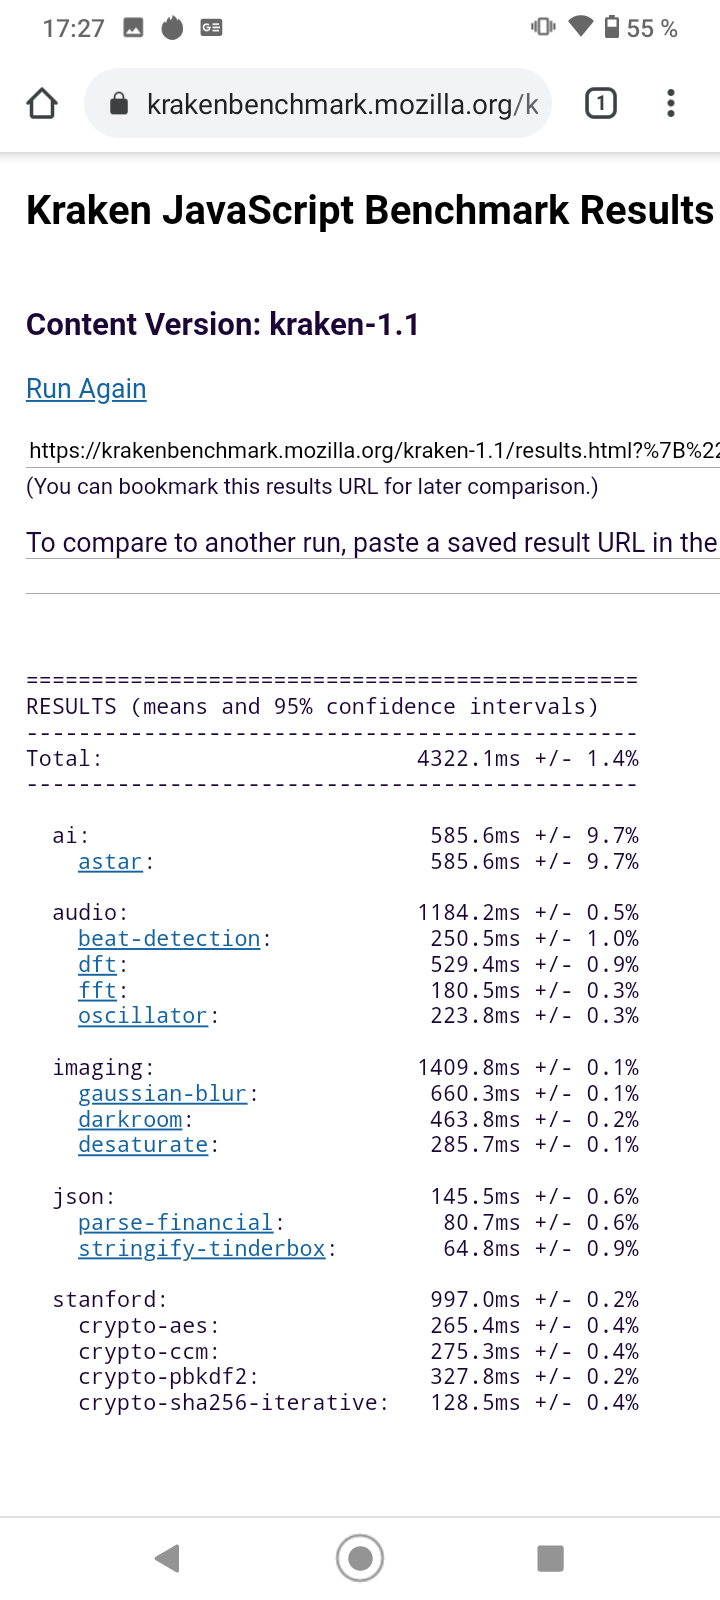Click the Run Again link
720x1600 pixels.
86,389
